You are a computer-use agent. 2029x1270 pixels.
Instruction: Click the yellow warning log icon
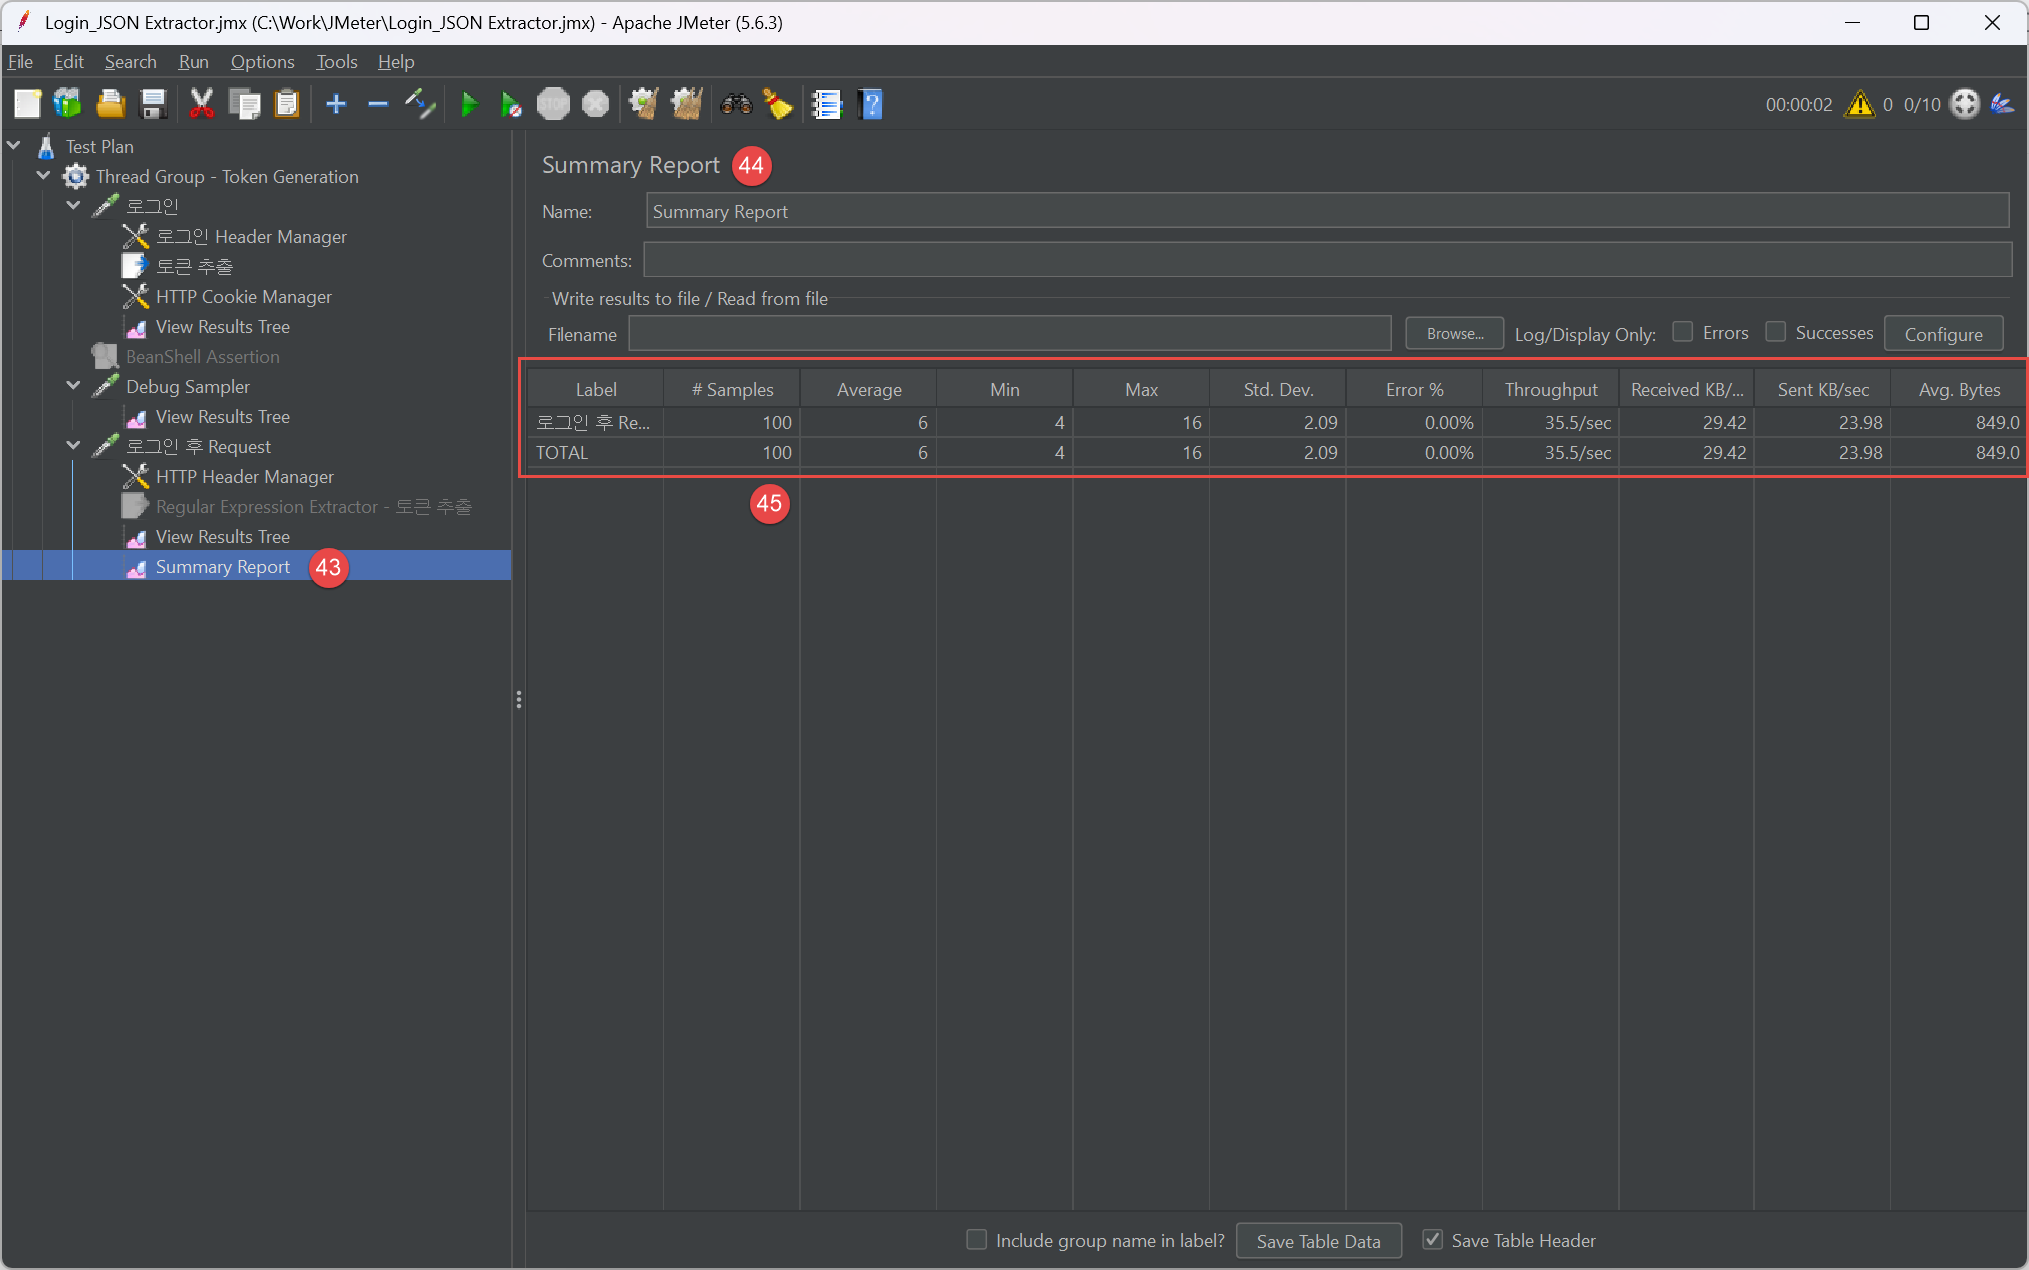pyautogui.click(x=1859, y=104)
